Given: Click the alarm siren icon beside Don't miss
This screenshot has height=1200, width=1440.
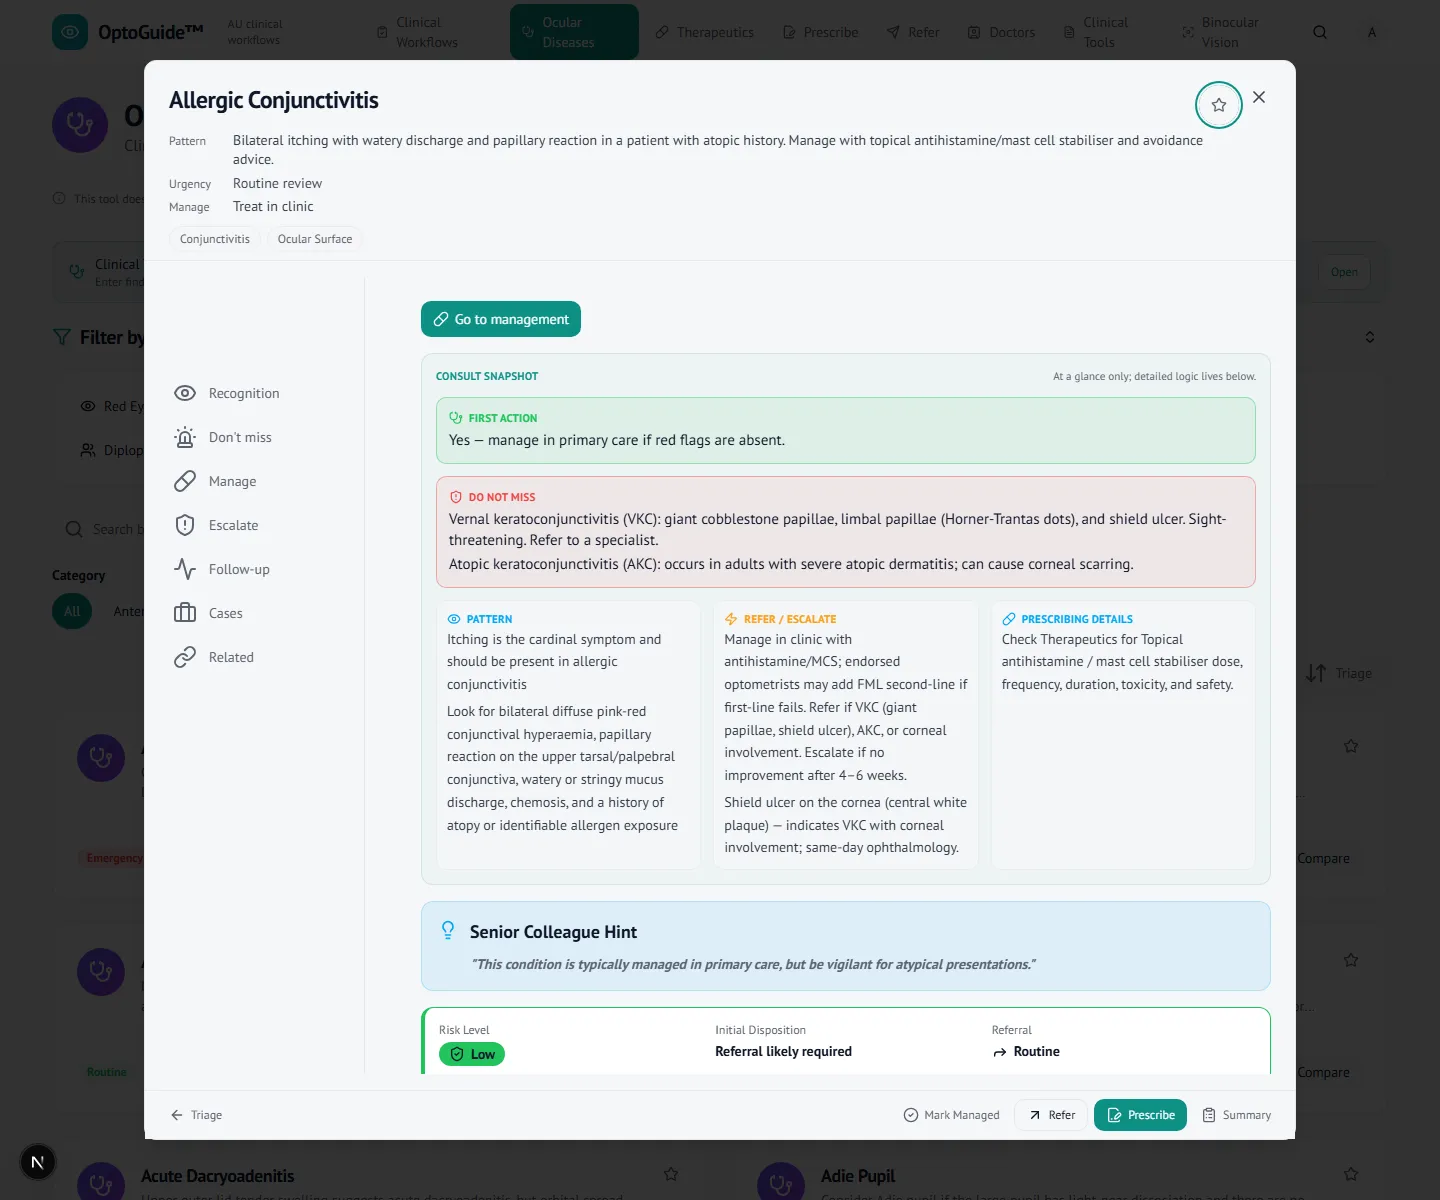Looking at the screenshot, I should (185, 437).
